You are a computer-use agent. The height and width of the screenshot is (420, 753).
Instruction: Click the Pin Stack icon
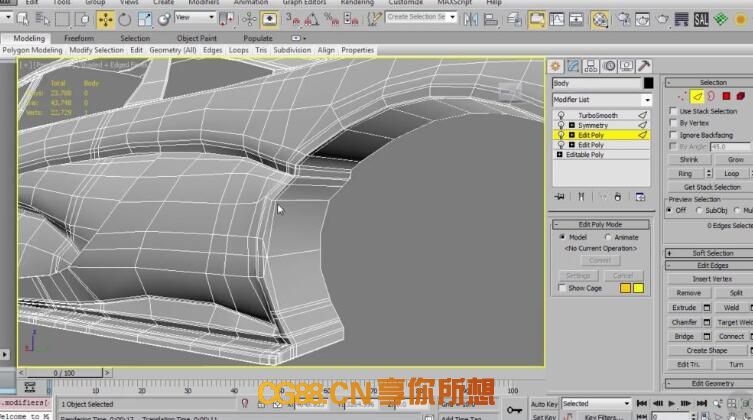559,197
